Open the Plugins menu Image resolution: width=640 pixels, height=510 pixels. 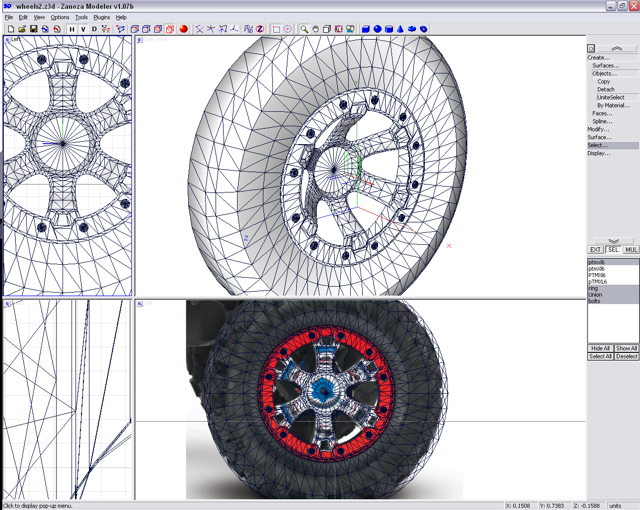101,17
